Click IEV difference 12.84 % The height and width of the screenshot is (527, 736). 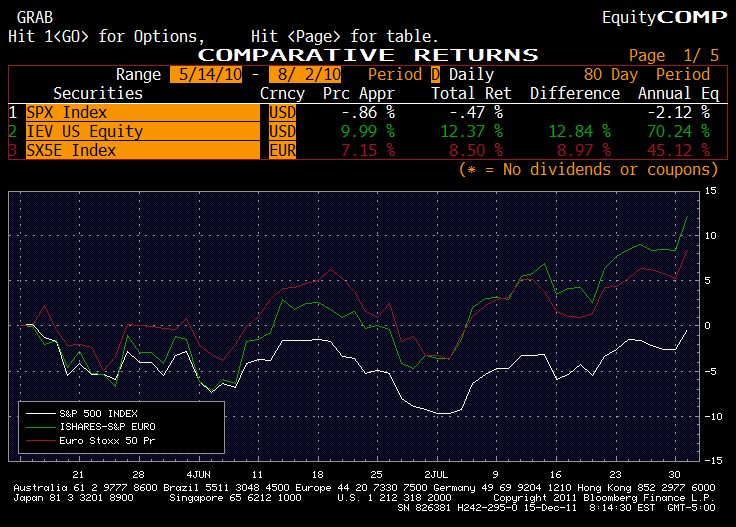click(580, 131)
